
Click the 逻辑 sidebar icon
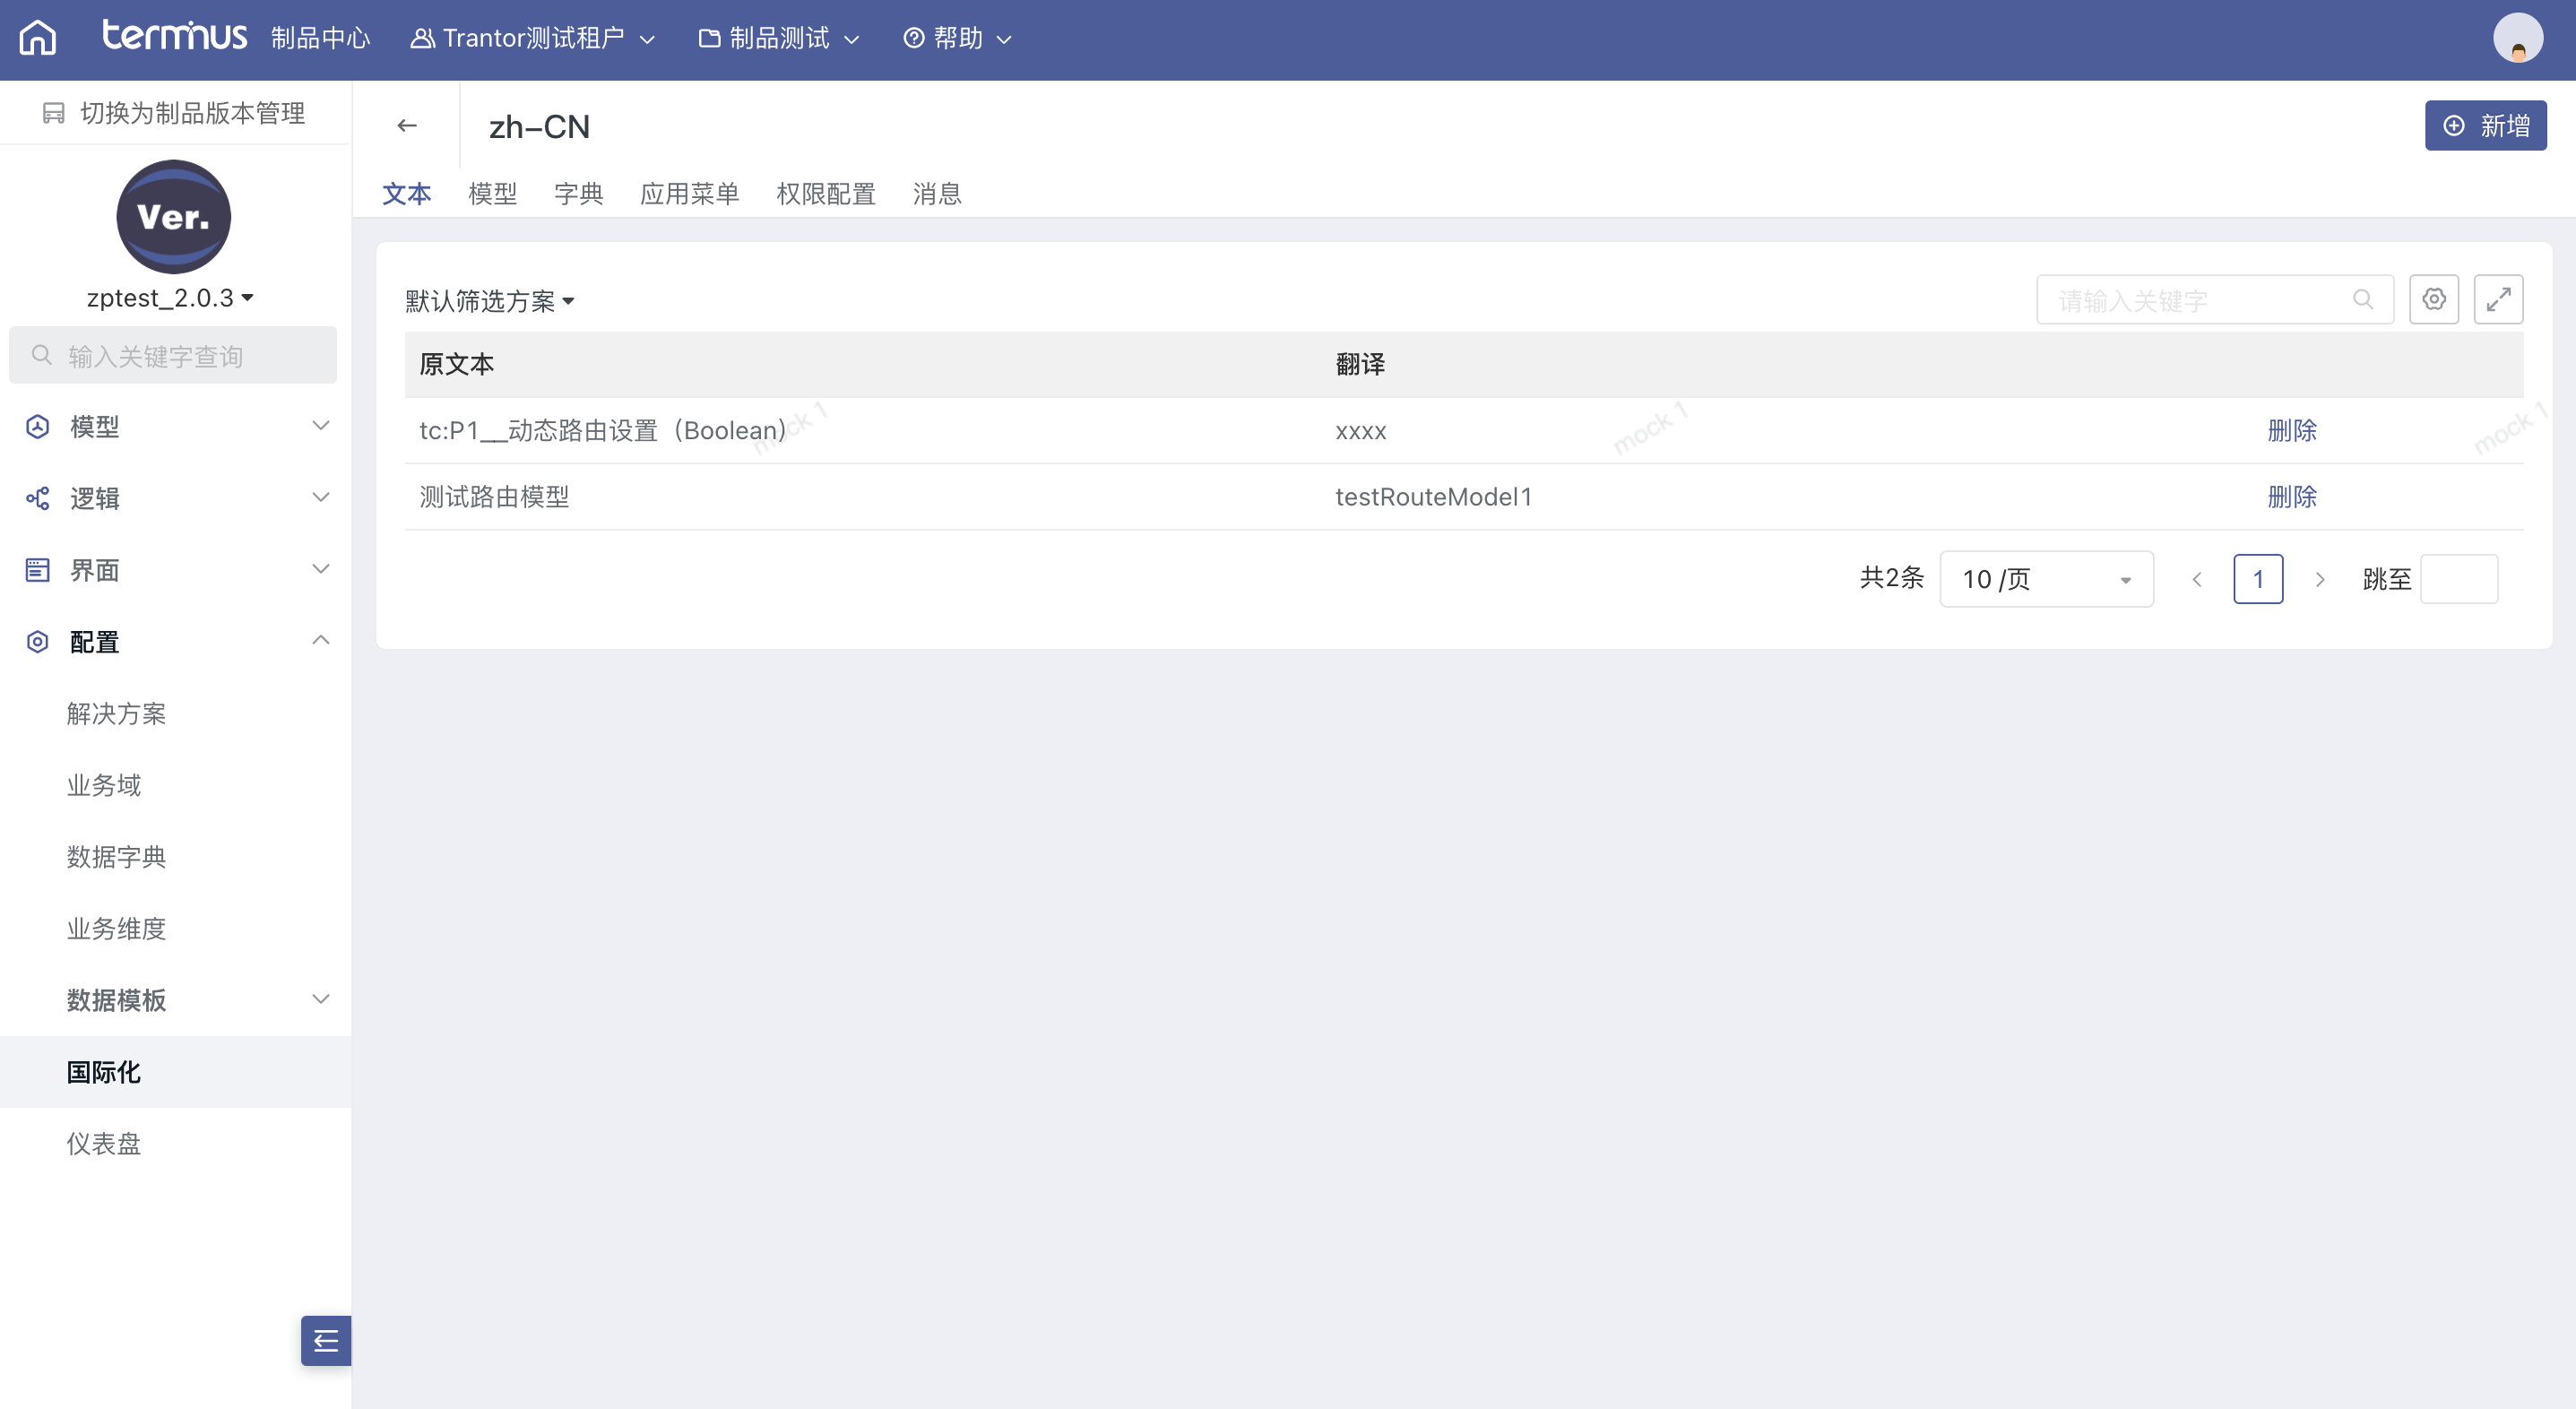[x=38, y=498]
